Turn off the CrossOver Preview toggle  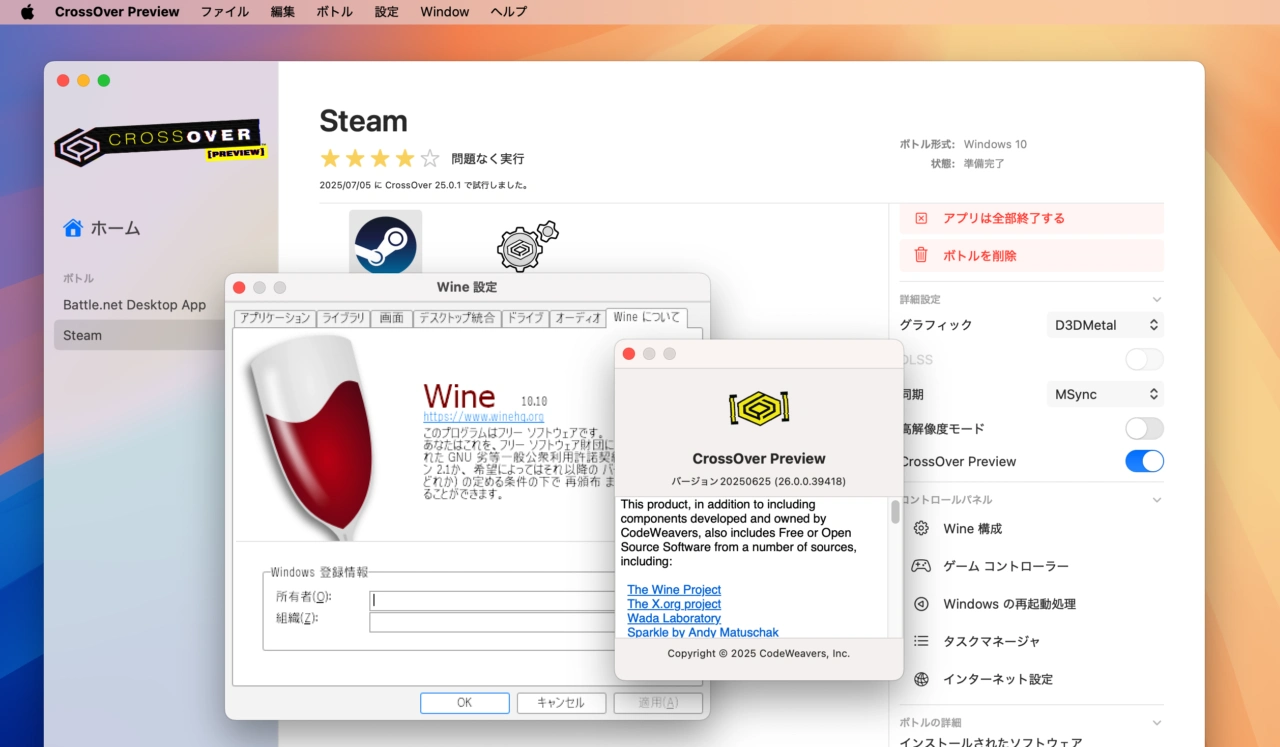click(x=1144, y=461)
